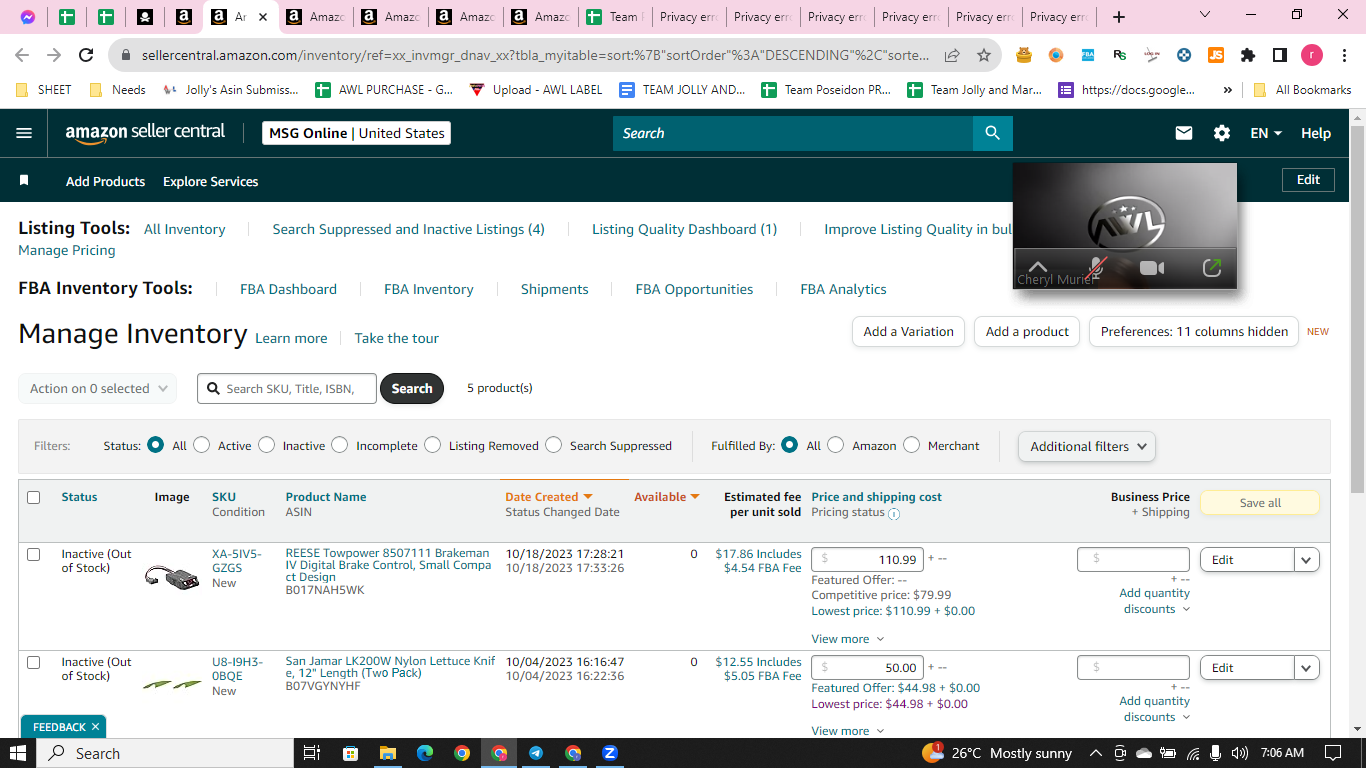Viewport: 1366px width, 768px height.
Task: Select Merchant under Fulfilled By
Action: pyautogui.click(x=911, y=445)
